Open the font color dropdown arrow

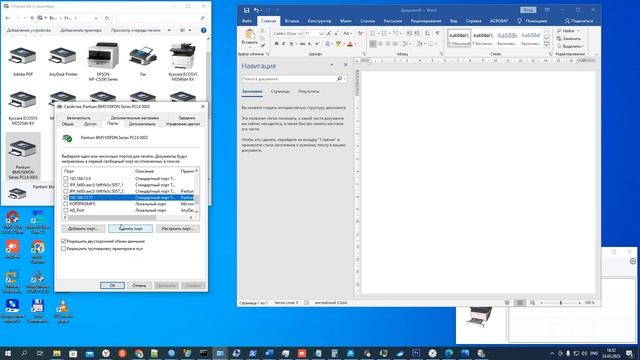pos(356,44)
